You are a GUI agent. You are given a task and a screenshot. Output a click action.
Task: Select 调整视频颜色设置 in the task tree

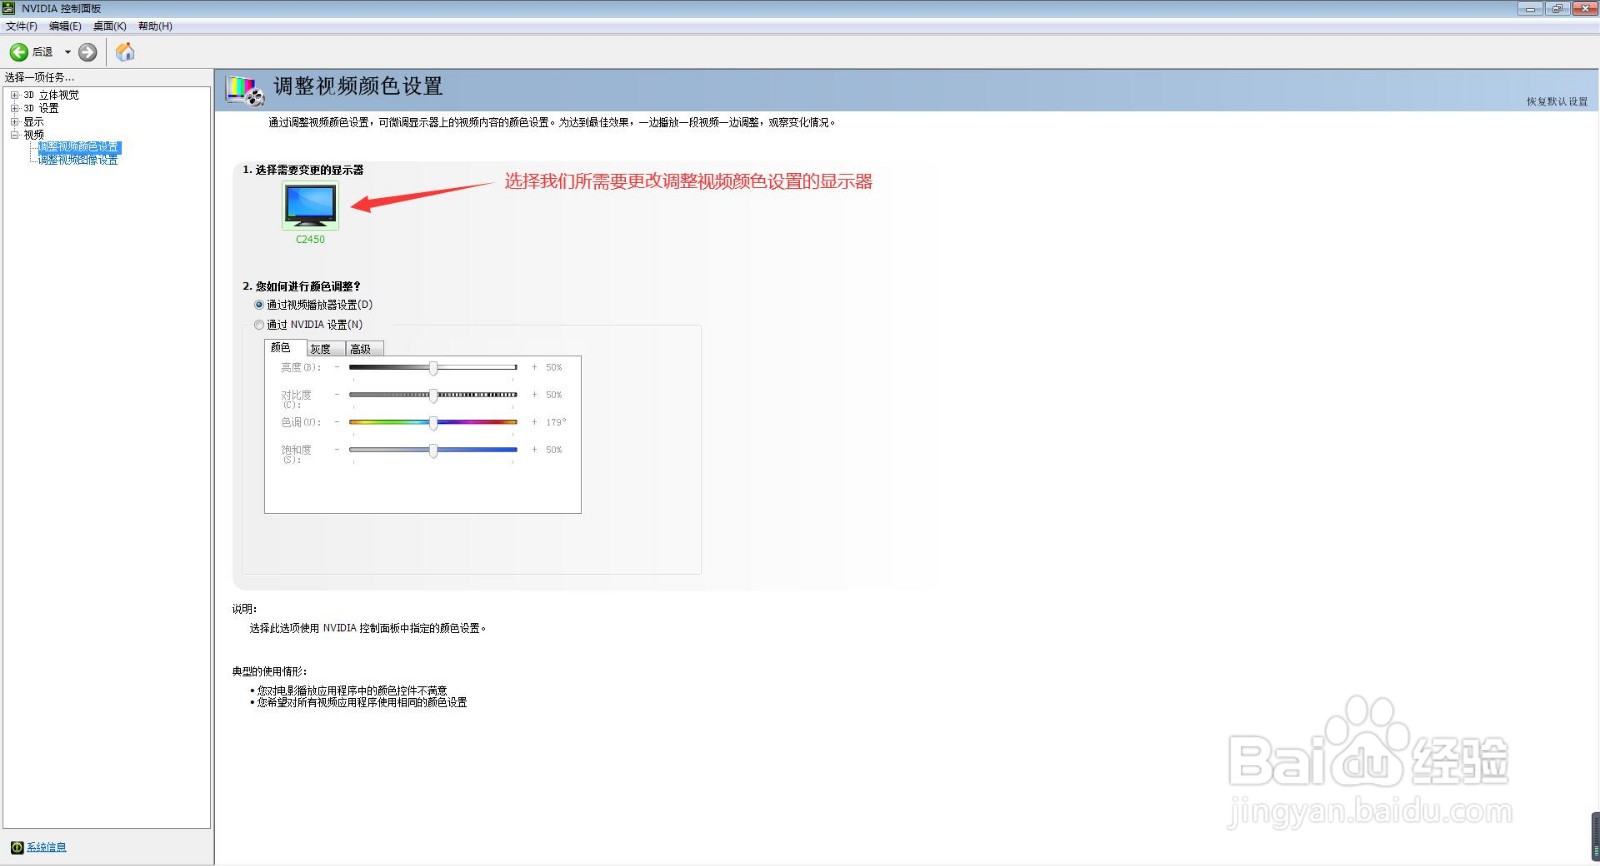pos(78,147)
